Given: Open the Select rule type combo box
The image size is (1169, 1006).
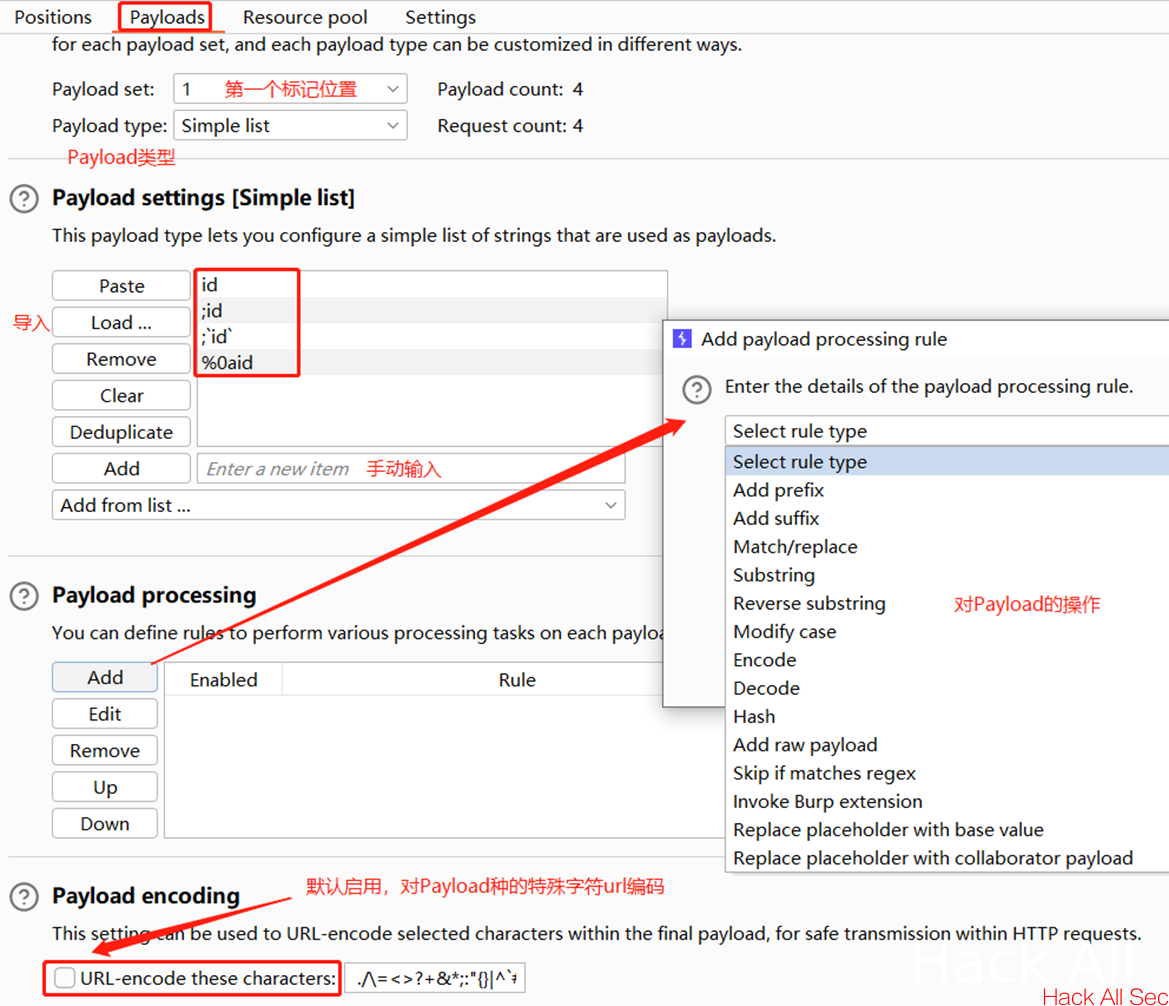Looking at the screenshot, I should coord(947,431).
